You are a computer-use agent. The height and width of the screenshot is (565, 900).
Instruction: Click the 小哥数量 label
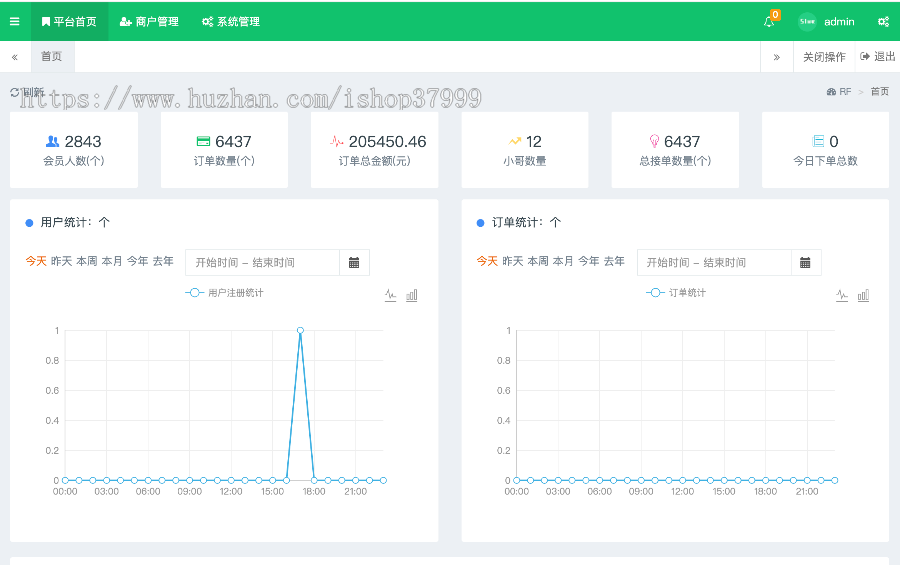click(x=525, y=161)
